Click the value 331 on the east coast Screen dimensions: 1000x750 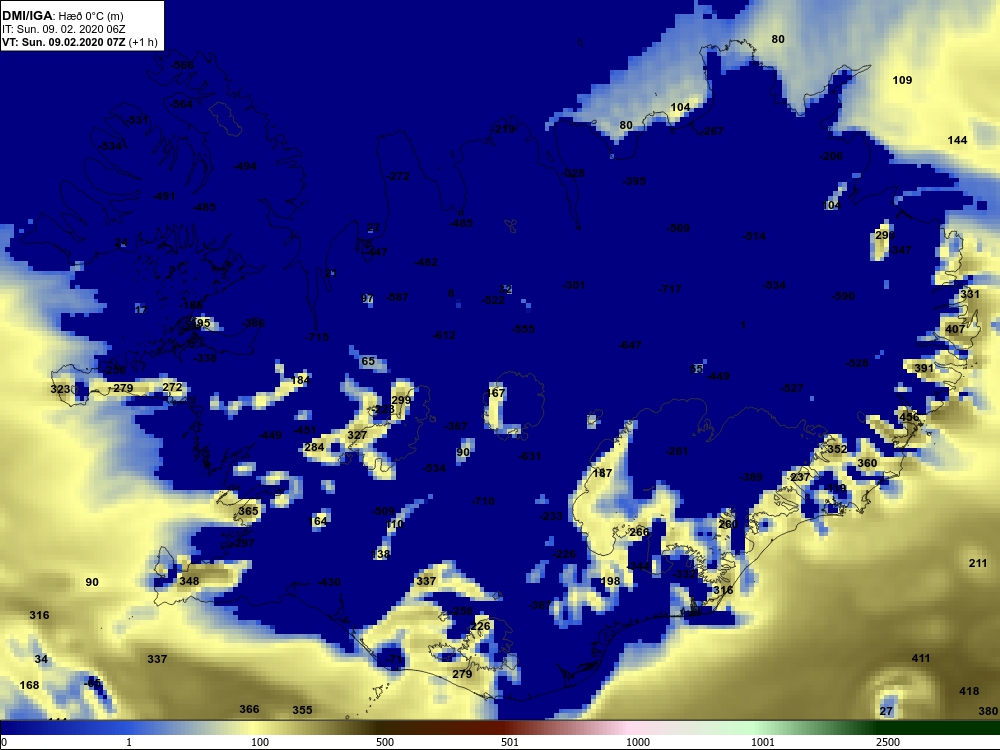point(969,294)
